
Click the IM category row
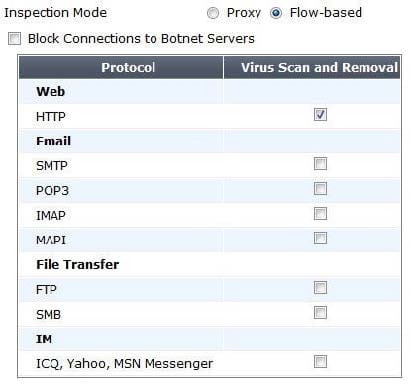pos(210,339)
